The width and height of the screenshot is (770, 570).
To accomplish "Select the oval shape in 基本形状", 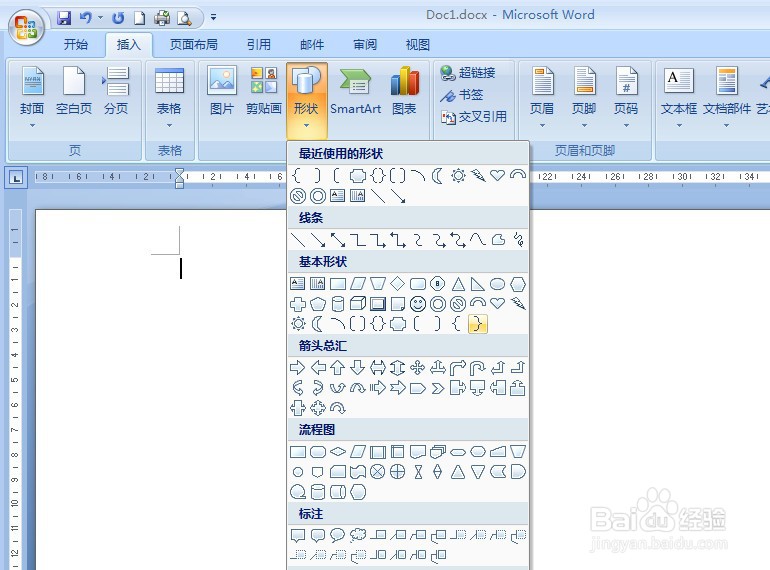I will [x=497, y=284].
